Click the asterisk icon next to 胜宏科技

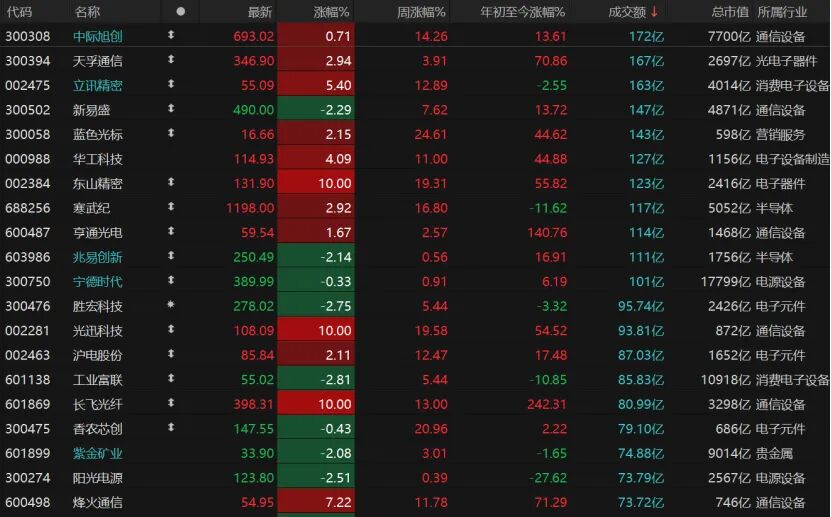[x=171, y=306]
